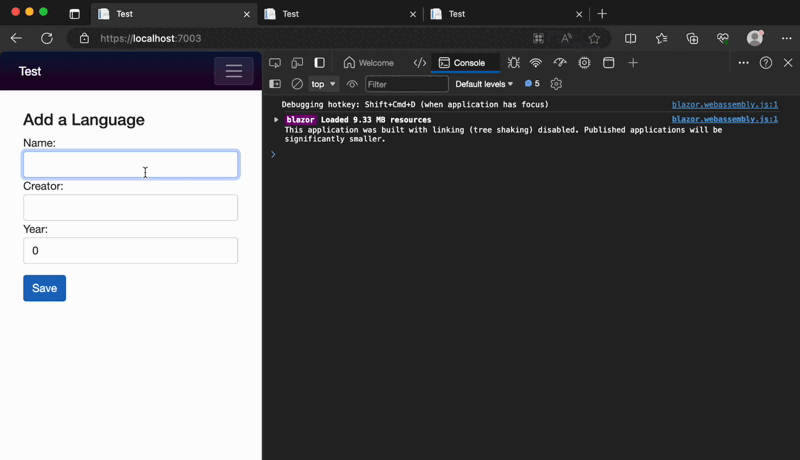Image resolution: width=800 pixels, height=460 pixels.
Task: Focus the Creator input field
Action: click(x=130, y=207)
